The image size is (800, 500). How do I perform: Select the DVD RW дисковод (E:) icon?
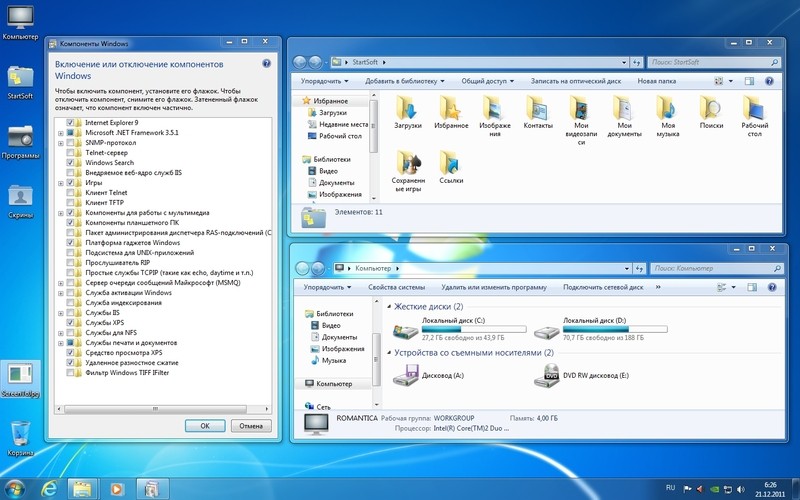pyautogui.click(x=547, y=376)
